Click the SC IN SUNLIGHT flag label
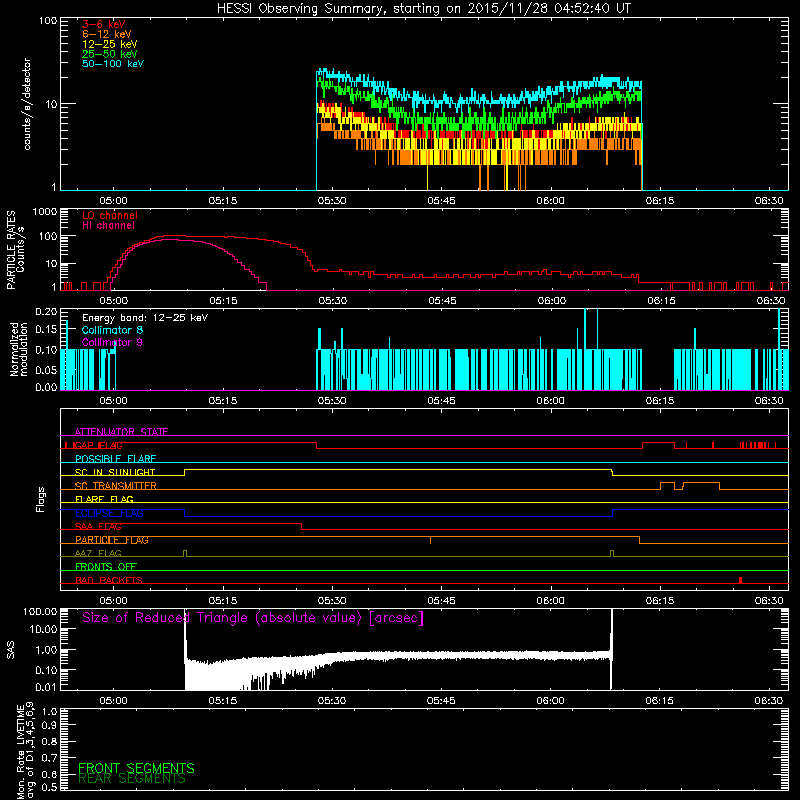Image resolution: width=800 pixels, height=800 pixels. pyautogui.click(x=115, y=472)
